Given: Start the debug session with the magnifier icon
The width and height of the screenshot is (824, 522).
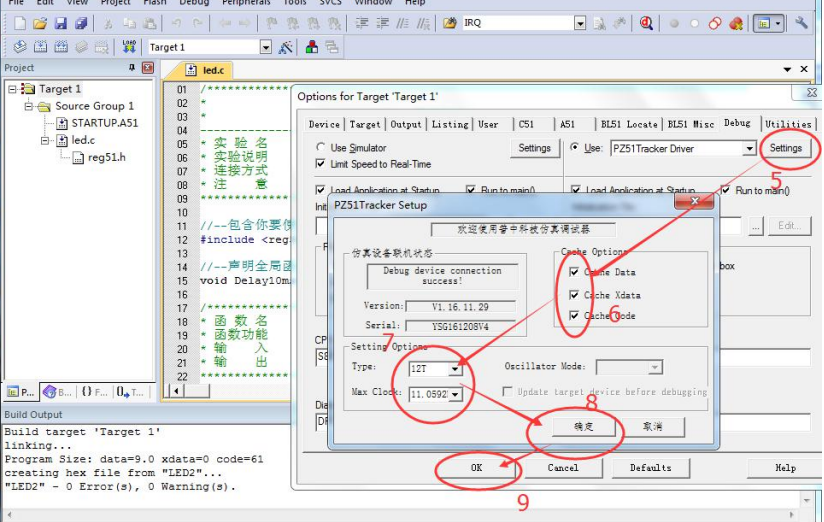Looking at the screenshot, I should 646,23.
